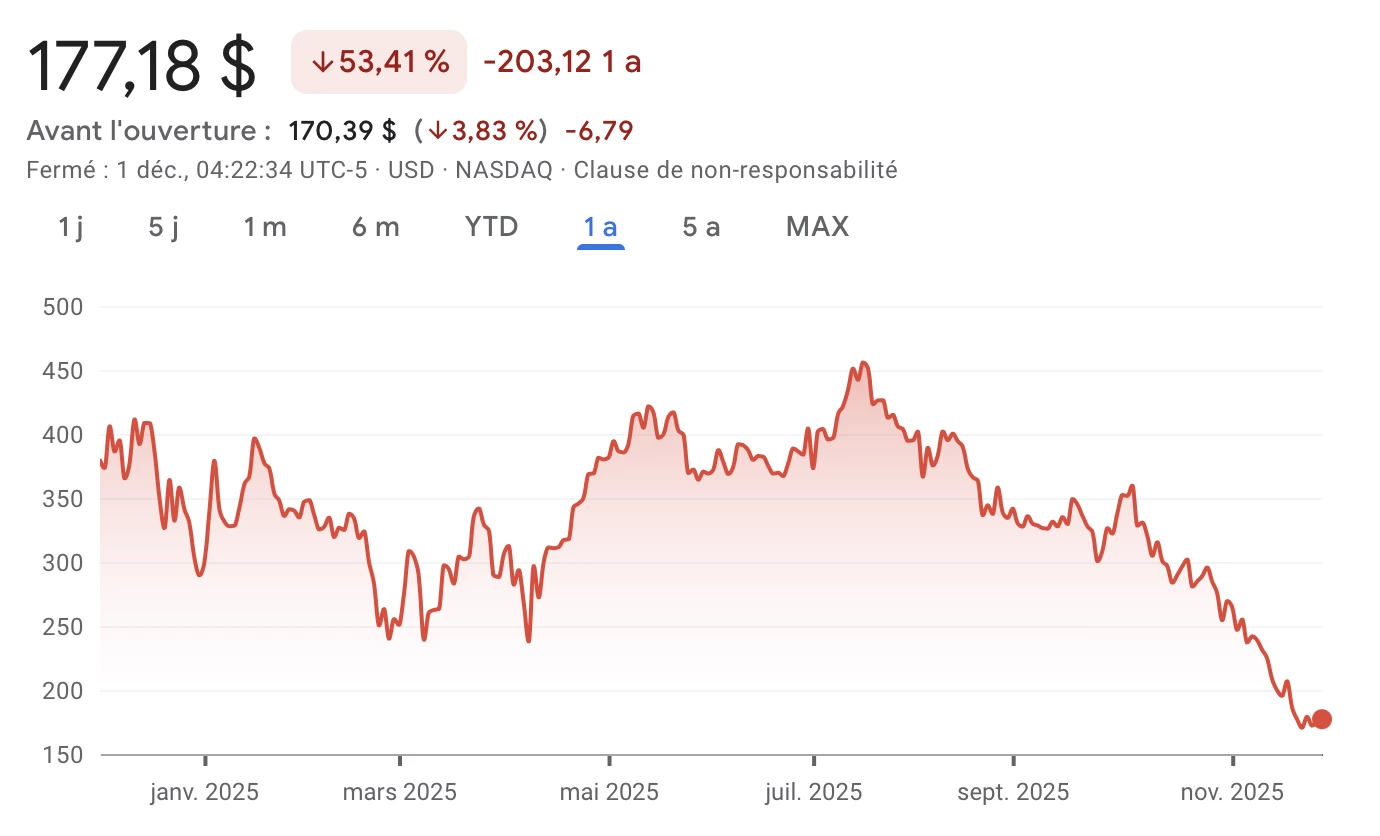Select the 1 m chart view
This screenshot has height=836, width=1380.
point(265,227)
